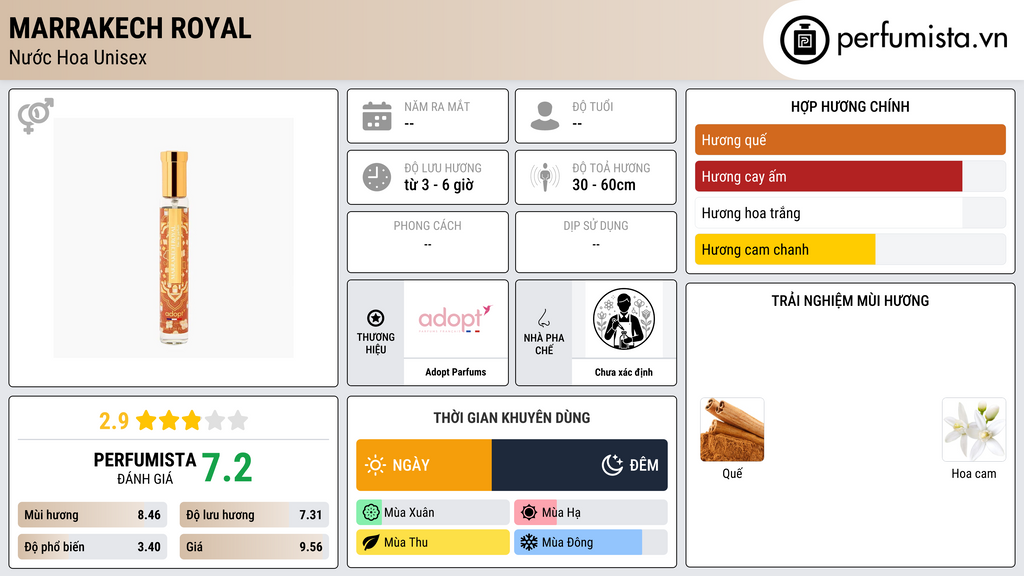Click the '30 - 60cm' sillage value

click(x=604, y=185)
